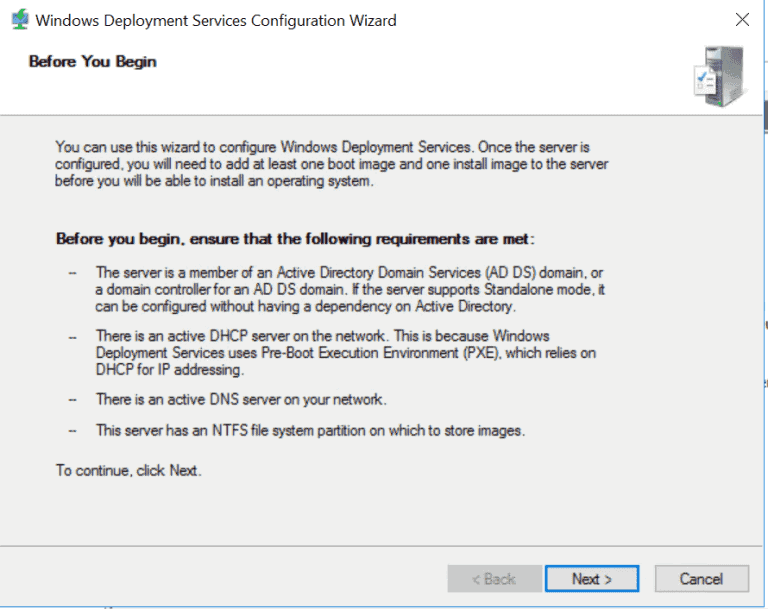Click the dash bullet before the DNS requirement
The image size is (768, 609).
tap(72, 400)
